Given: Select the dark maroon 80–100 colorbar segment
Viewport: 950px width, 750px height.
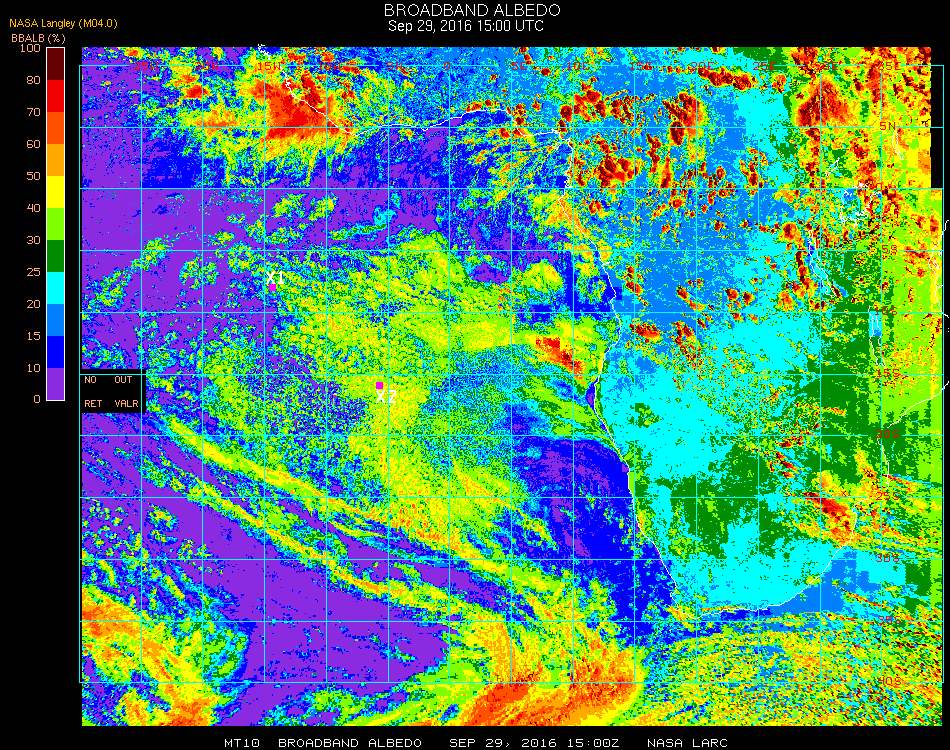Looking at the screenshot, I should coord(56,64).
